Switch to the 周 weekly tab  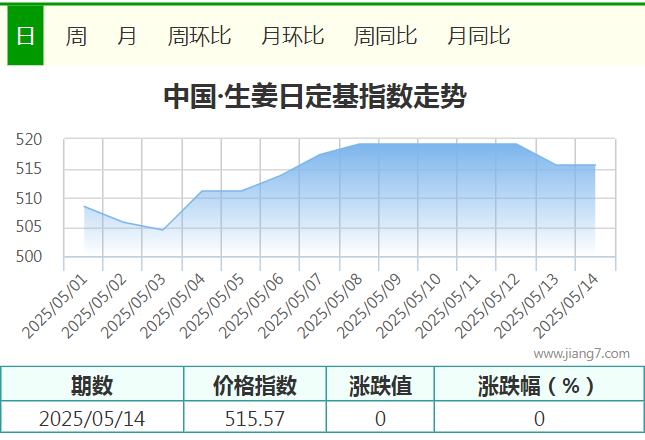[76, 36]
